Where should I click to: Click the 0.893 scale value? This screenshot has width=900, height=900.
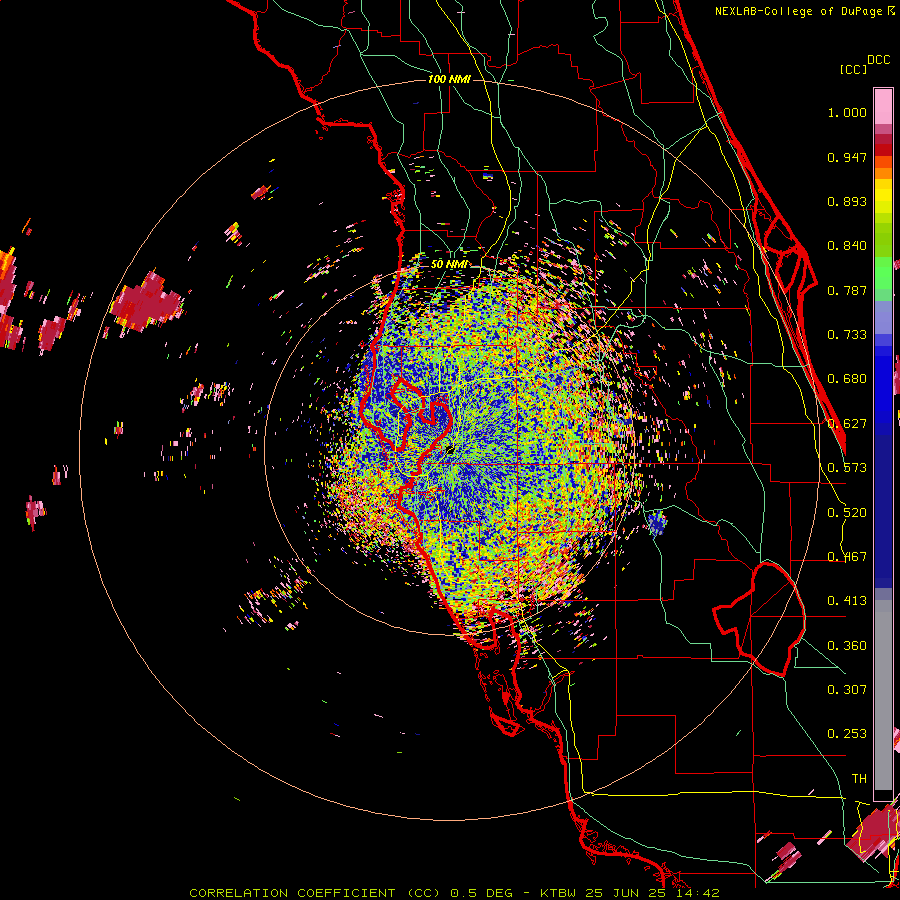coord(847,201)
